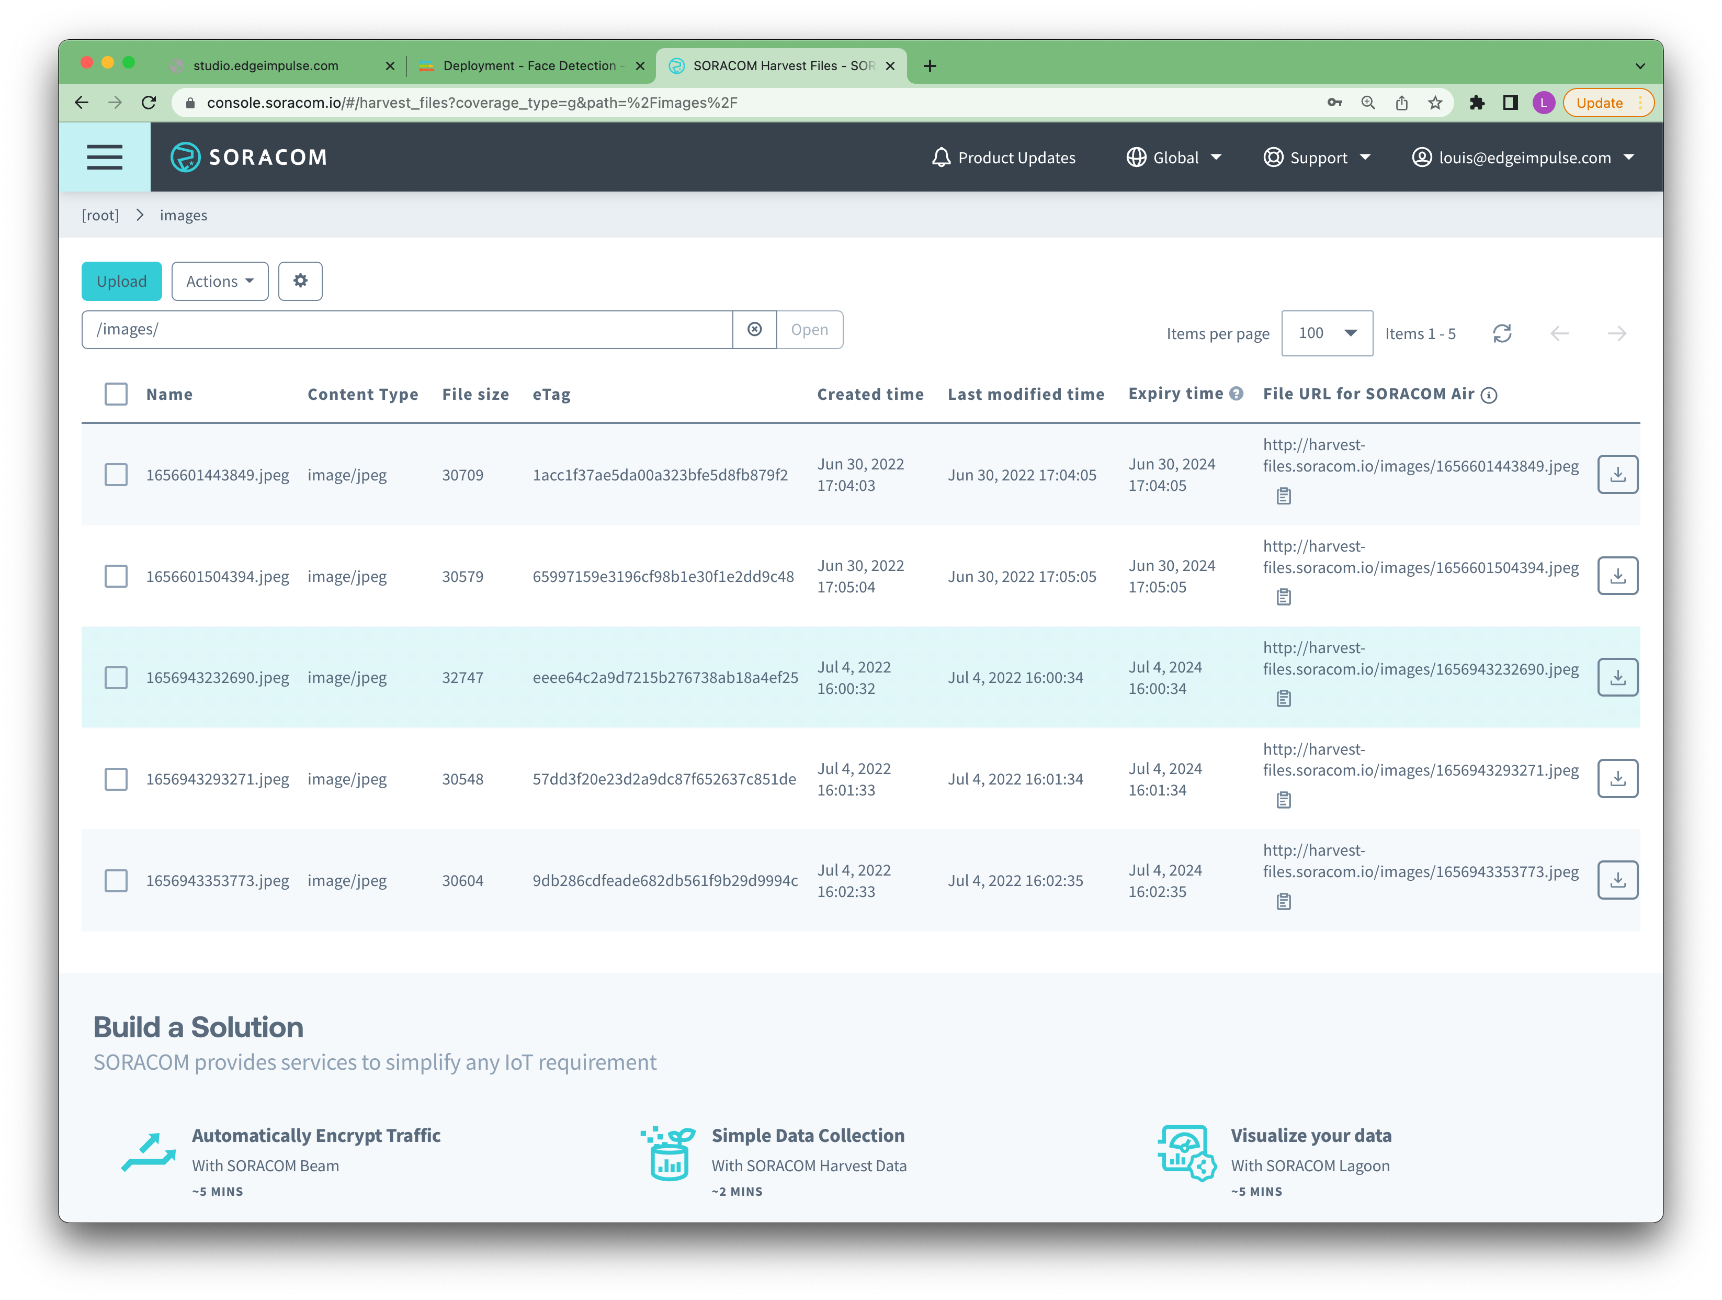The height and width of the screenshot is (1300, 1722).
Task: Copy URL of 1656601443849.jpeg
Action: point(1284,496)
